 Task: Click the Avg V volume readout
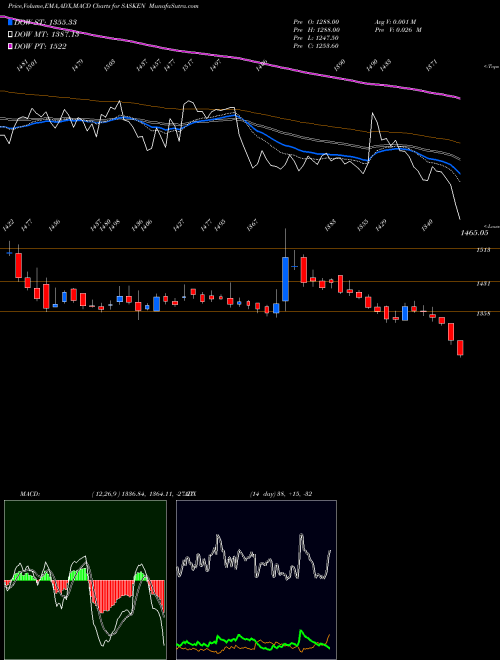[x=395, y=21]
